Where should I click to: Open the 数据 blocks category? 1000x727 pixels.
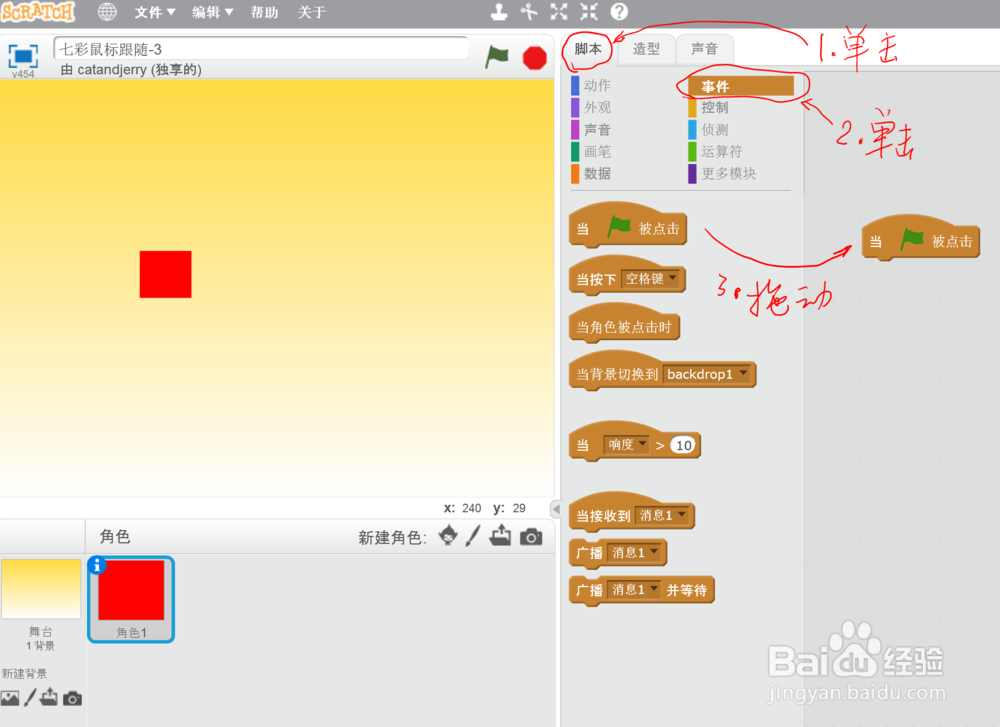[597, 173]
